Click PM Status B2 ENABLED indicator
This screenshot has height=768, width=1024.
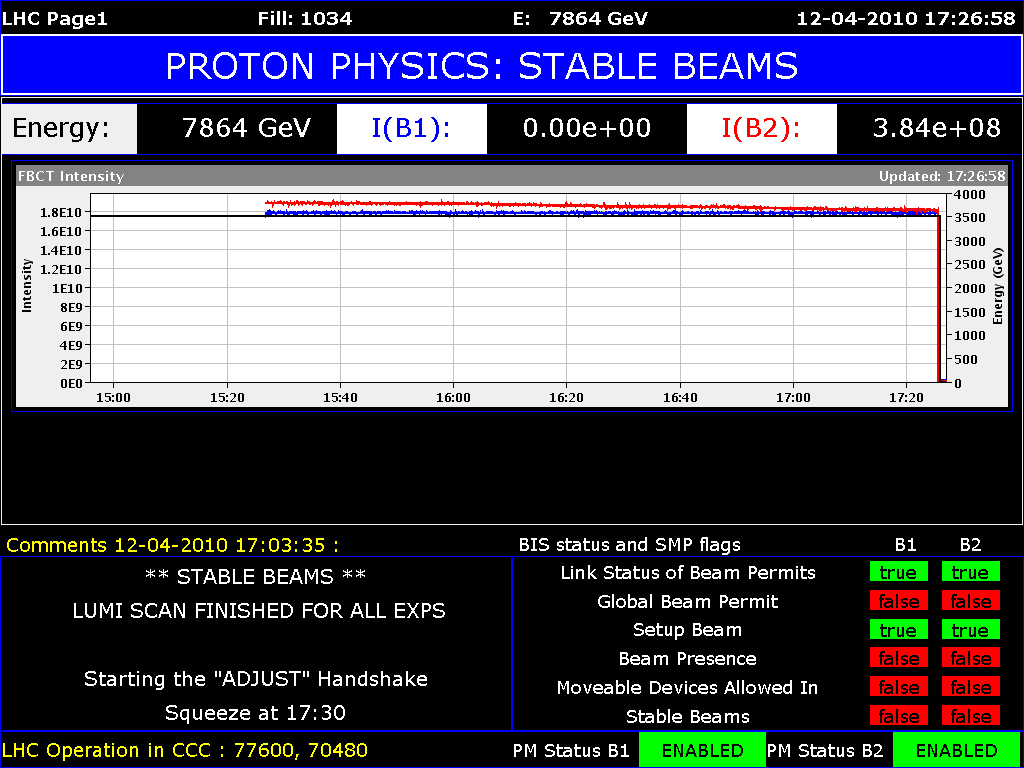click(956, 750)
